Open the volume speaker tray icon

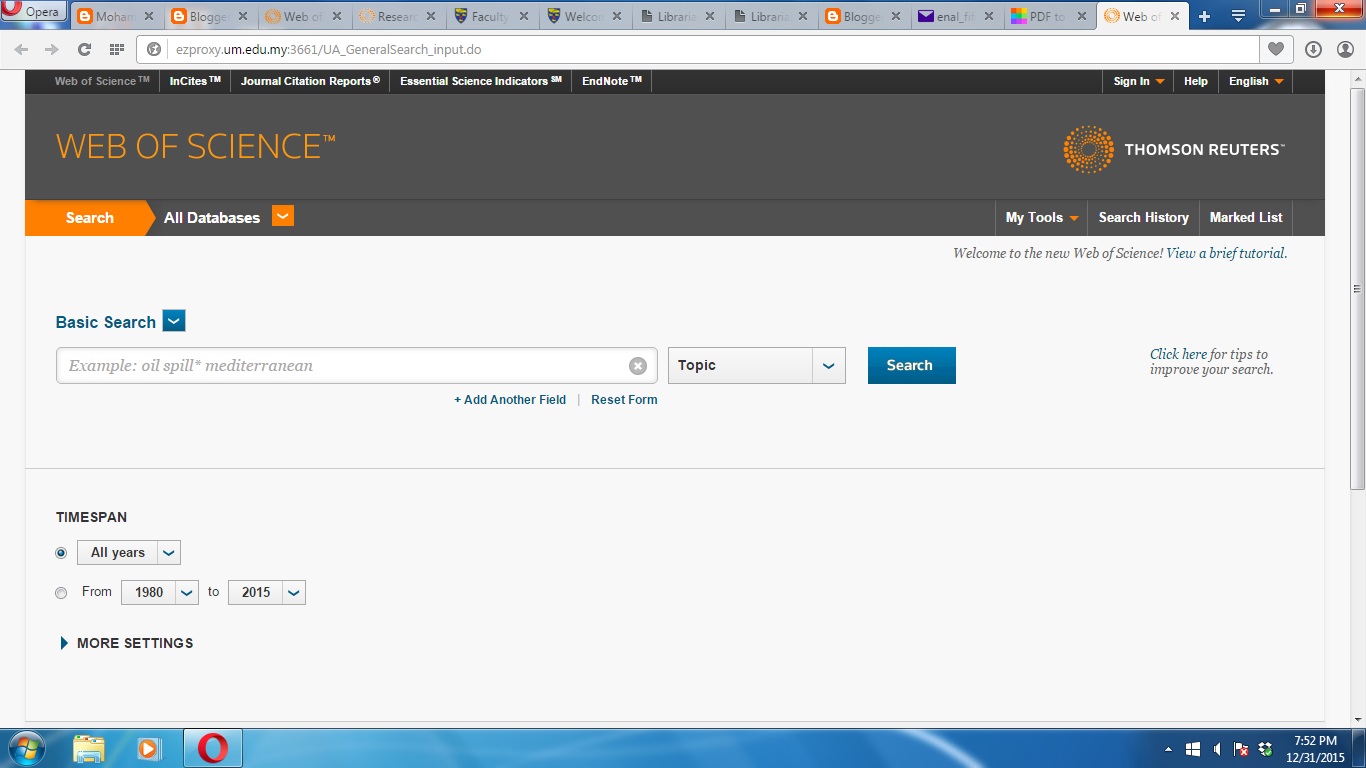click(1217, 749)
